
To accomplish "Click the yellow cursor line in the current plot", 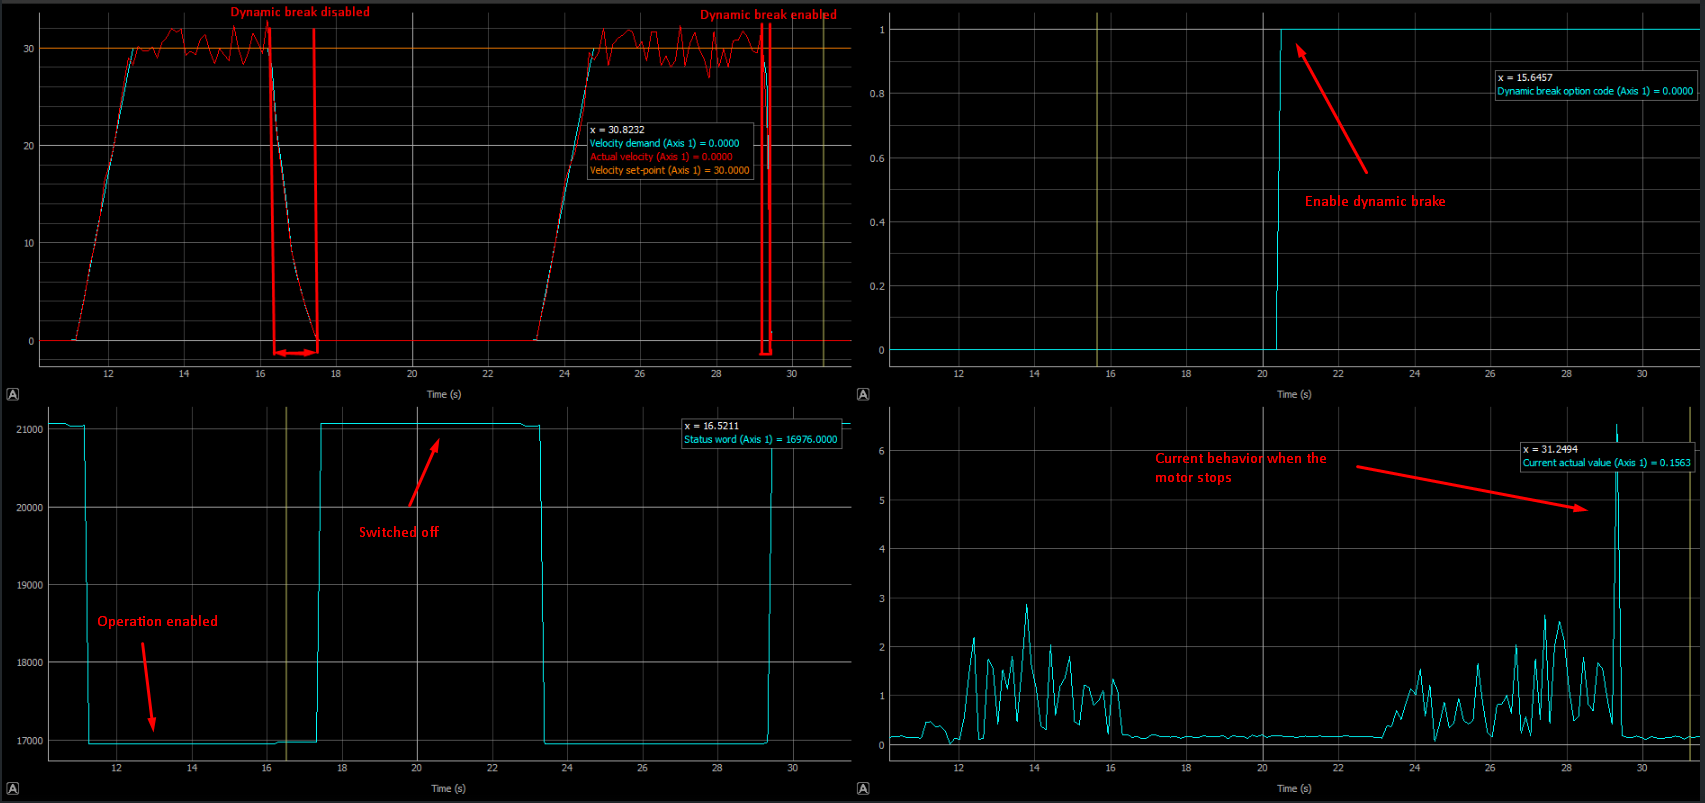I will coord(1690,600).
